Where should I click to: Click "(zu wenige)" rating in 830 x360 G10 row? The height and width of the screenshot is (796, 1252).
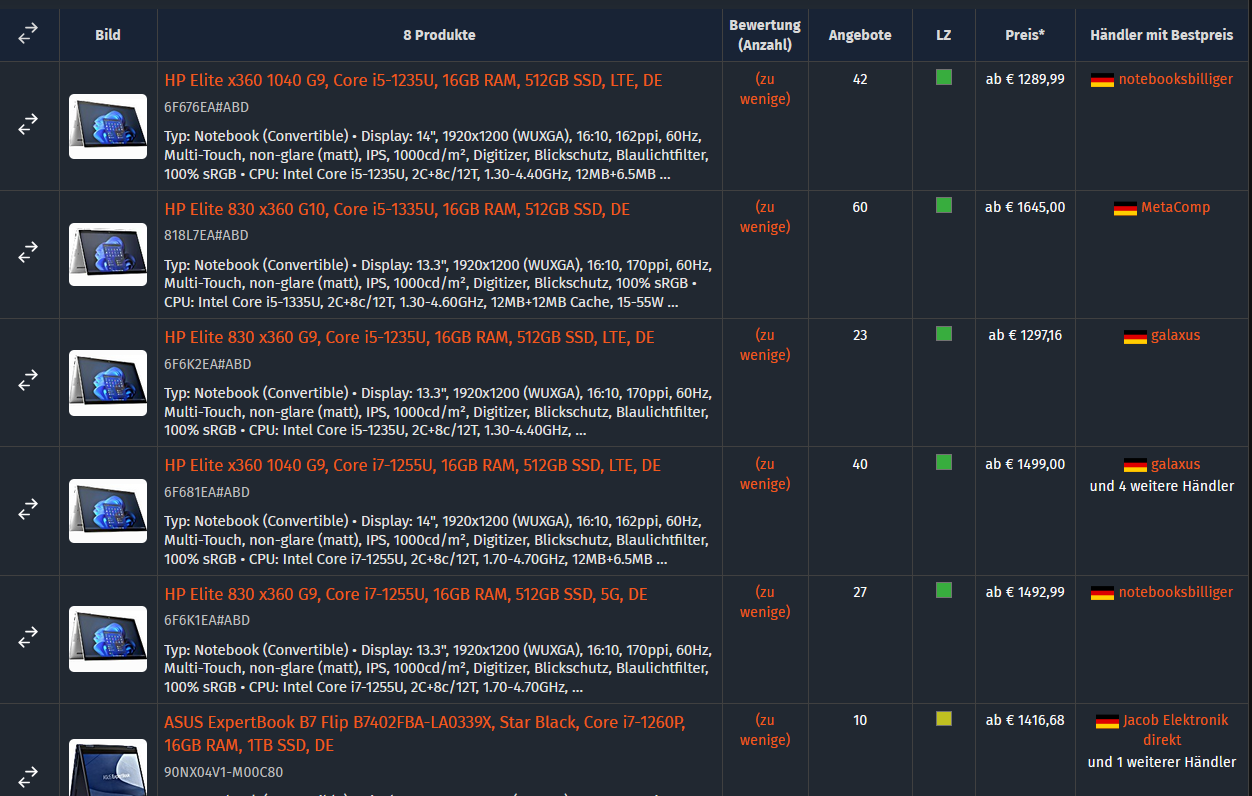(x=765, y=217)
